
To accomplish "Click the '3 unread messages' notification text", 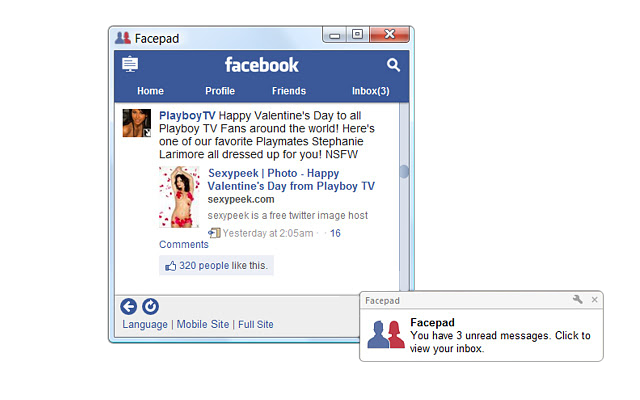I will [x=500, y=342].
